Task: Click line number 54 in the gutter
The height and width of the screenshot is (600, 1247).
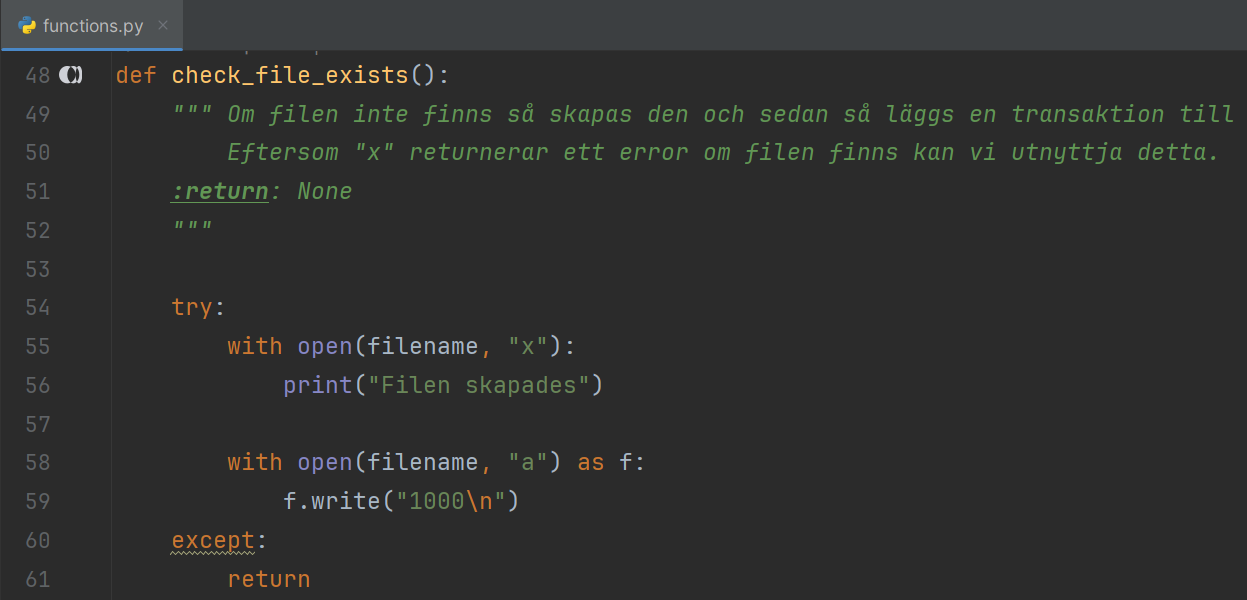Action: click(38, 307)
